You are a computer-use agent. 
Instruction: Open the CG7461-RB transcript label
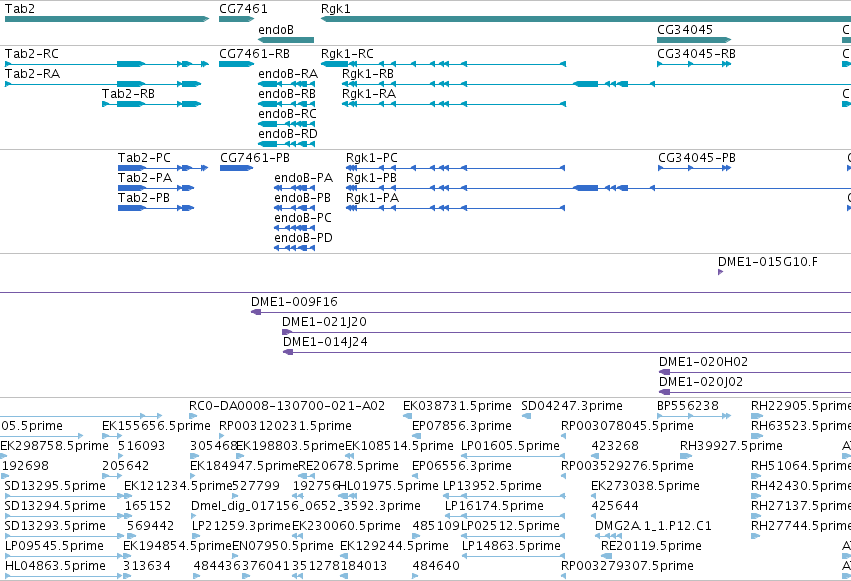pyautogui.click(x=255, y=54)
